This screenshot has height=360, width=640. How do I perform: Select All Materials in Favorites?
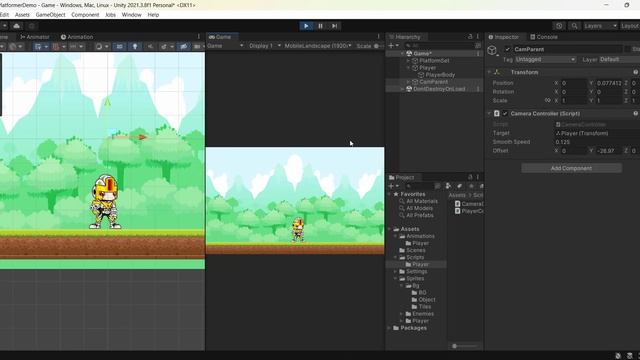tap(422, 201)
